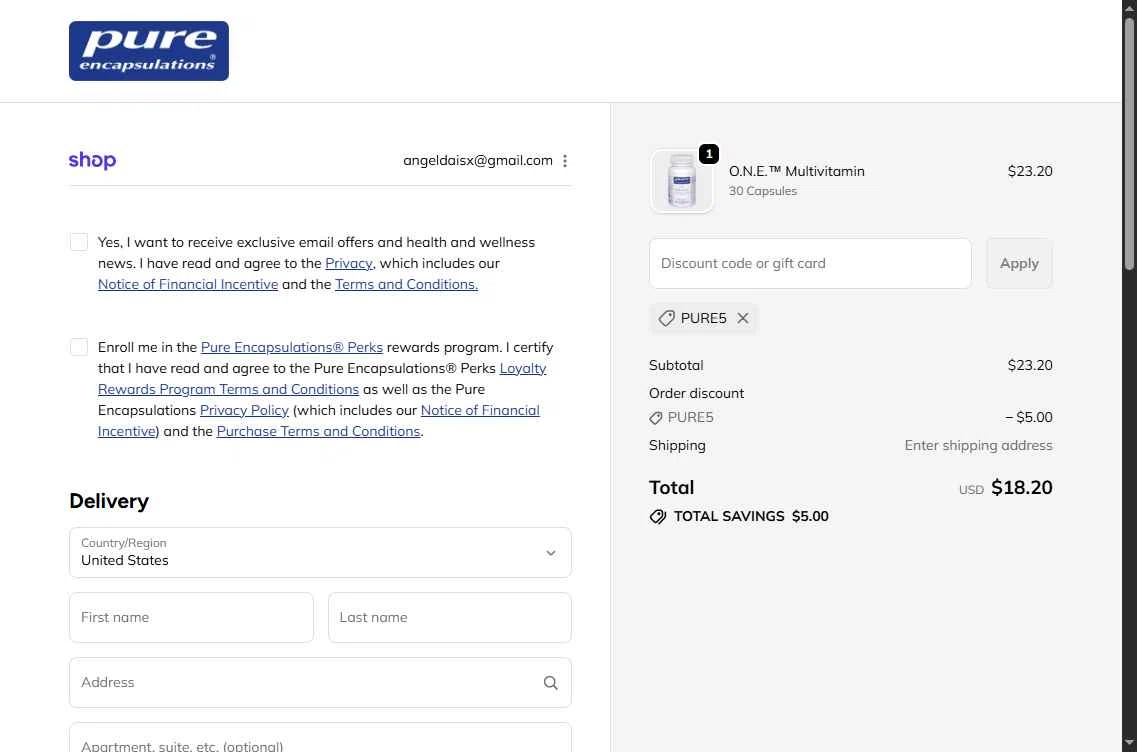Click the chevron in Country/Region selector
Image resolution: width=1137 pixels, height=752 pixels.
coord(551,553)
